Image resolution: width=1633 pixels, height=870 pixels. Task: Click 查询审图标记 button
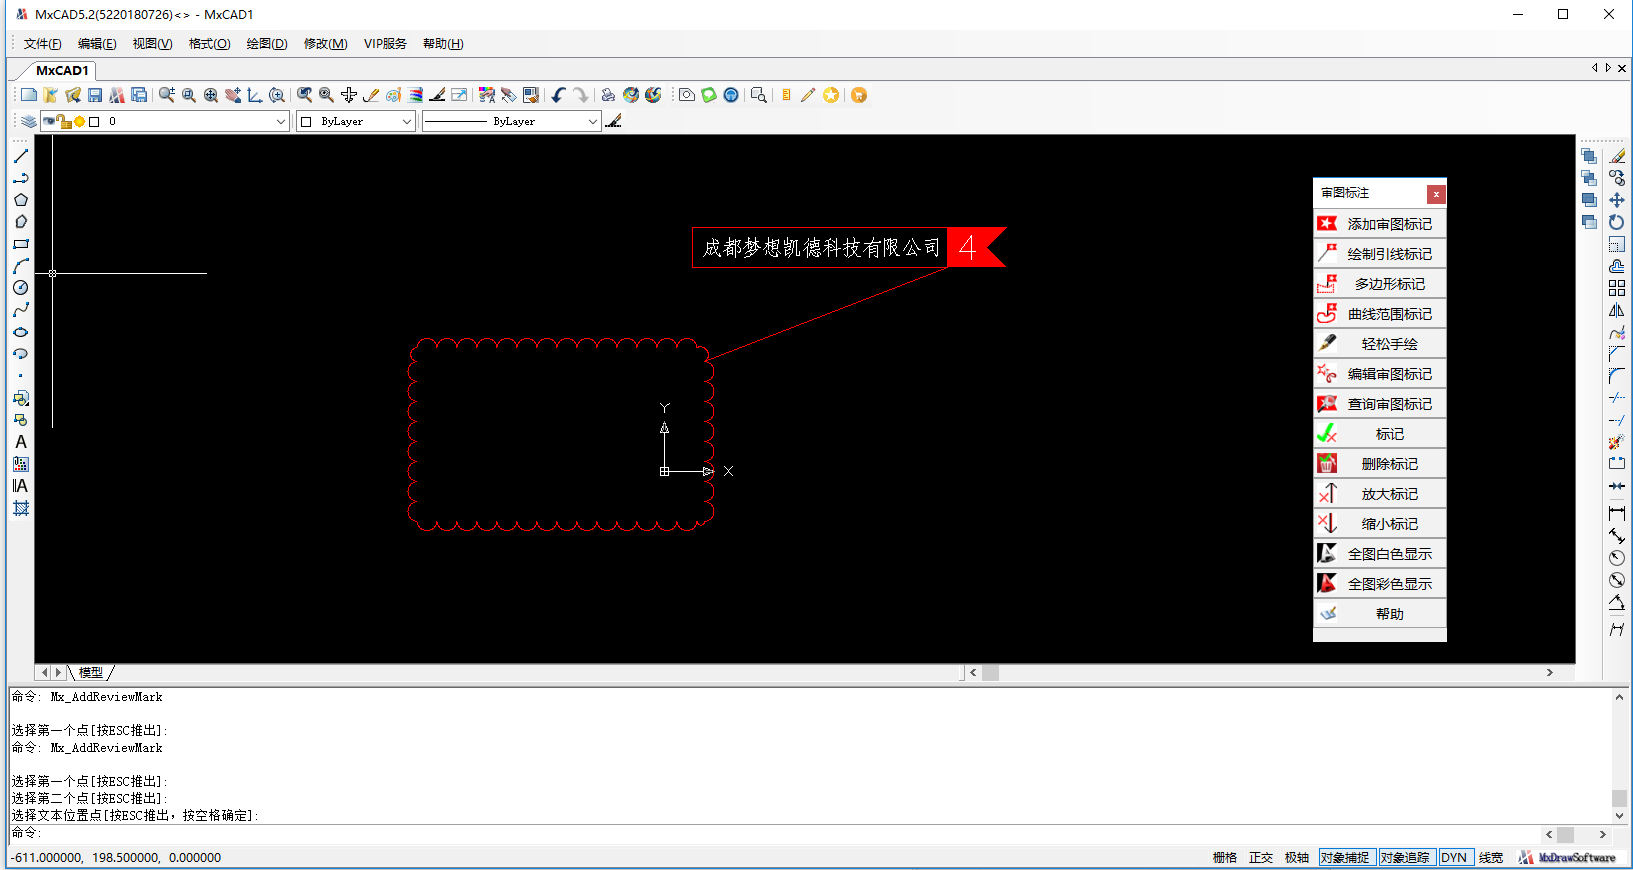[1380, 404]
